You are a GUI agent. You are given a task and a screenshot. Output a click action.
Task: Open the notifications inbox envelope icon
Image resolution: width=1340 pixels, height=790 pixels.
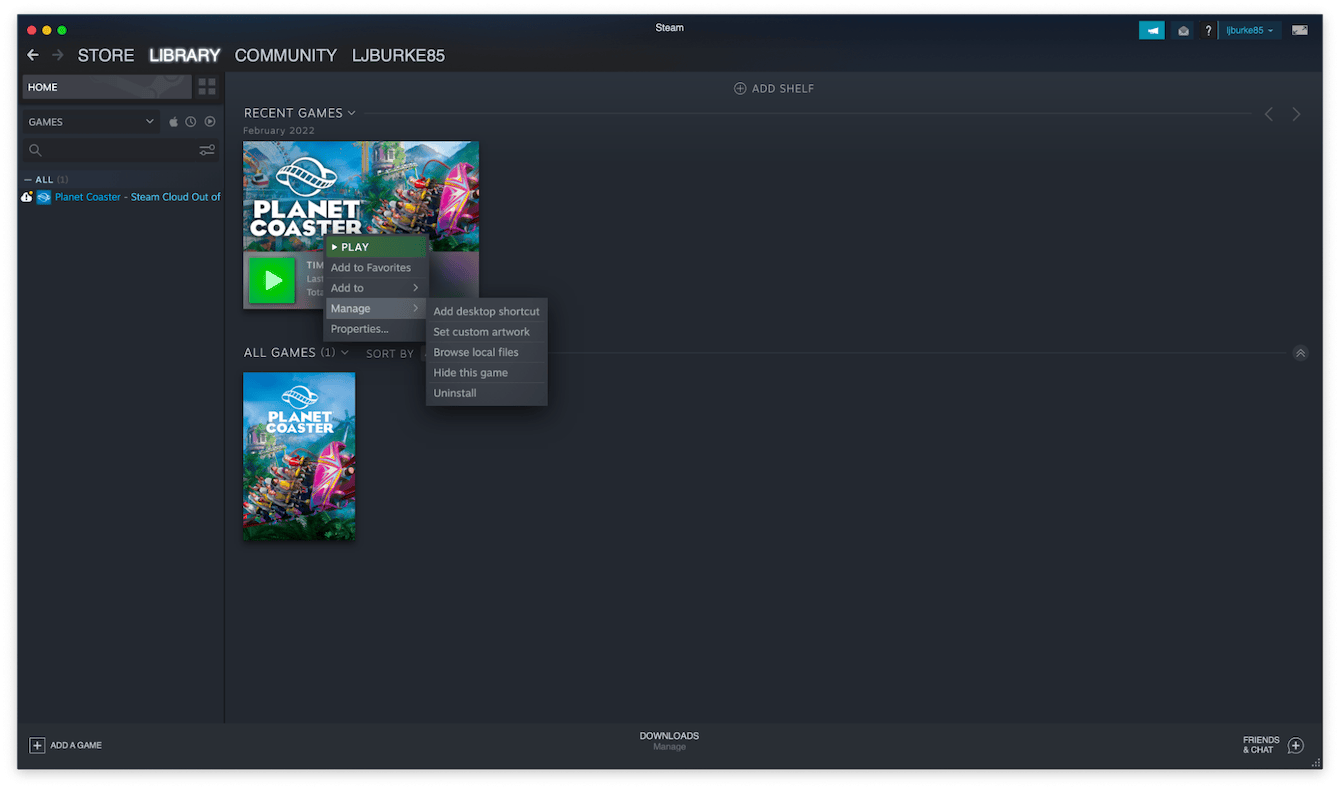[1183, 30]
